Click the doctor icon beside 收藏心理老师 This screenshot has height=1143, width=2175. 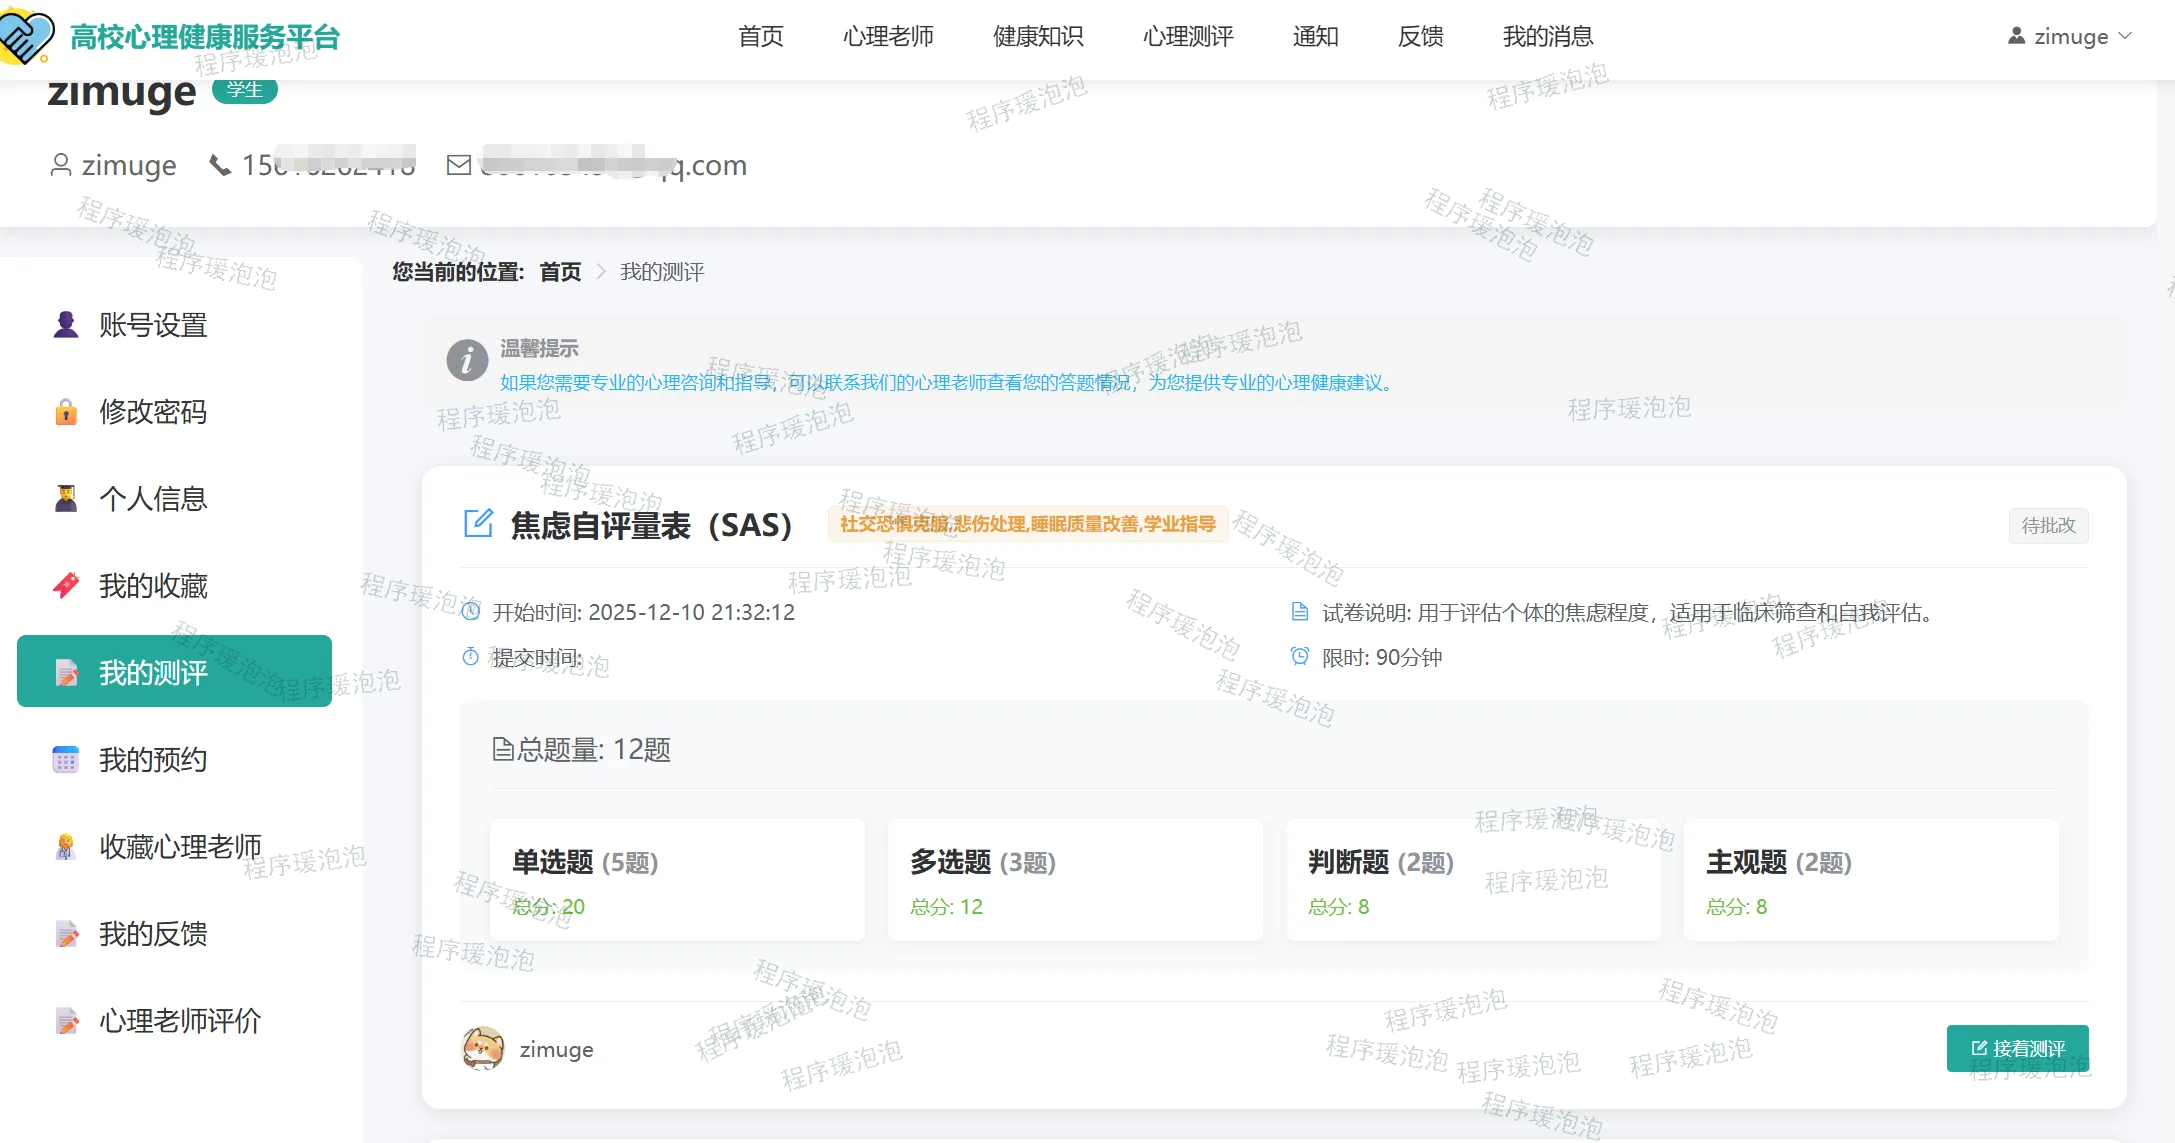[x=66, y=847]
